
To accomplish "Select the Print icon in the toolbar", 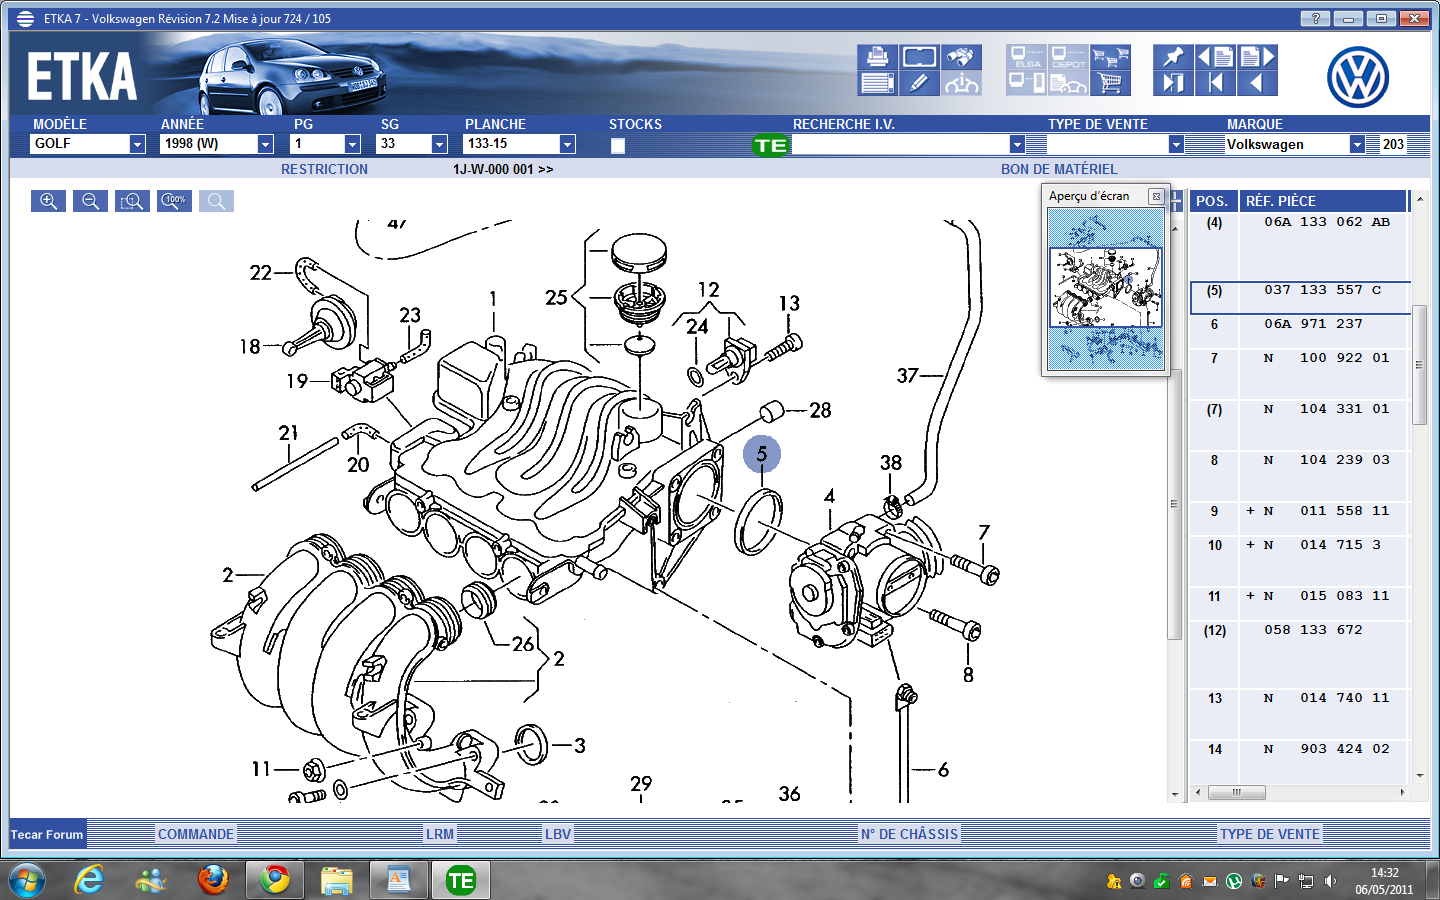I will [877, 57].
